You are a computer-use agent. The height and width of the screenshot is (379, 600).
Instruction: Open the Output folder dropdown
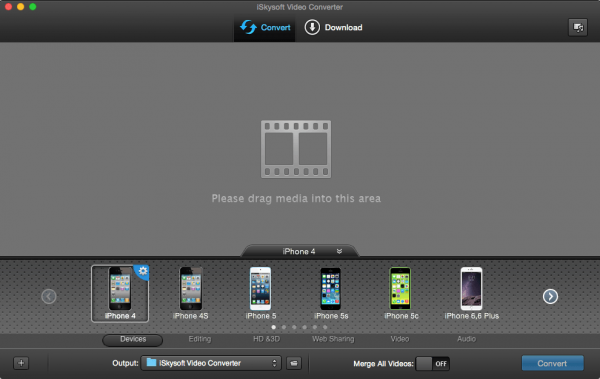click(x=211, y=363)
